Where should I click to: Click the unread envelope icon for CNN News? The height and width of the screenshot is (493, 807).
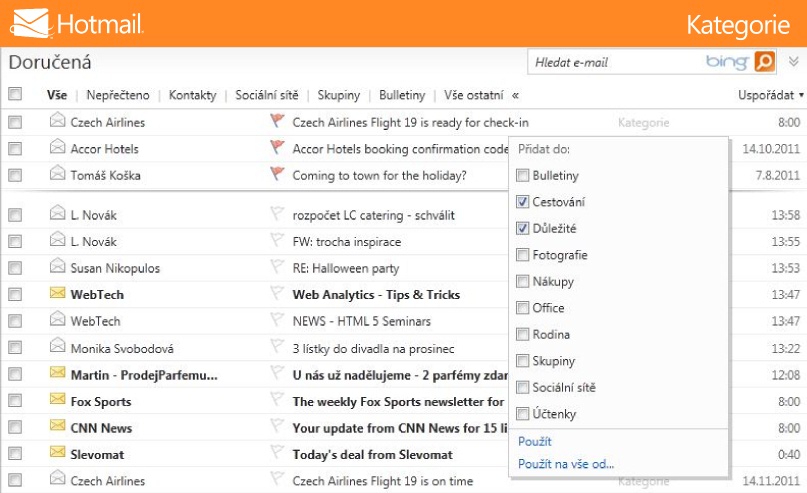[58, 425]
